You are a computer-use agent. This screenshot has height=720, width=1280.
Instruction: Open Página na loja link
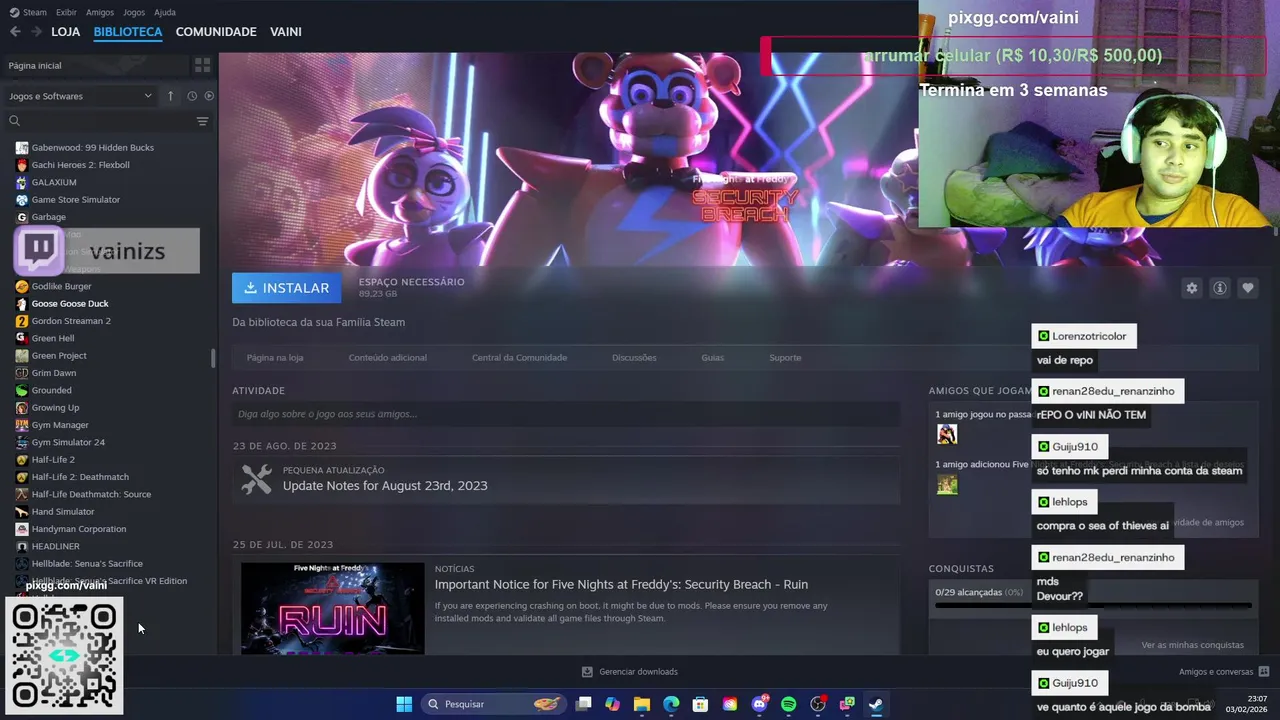(x=275, y=358)
